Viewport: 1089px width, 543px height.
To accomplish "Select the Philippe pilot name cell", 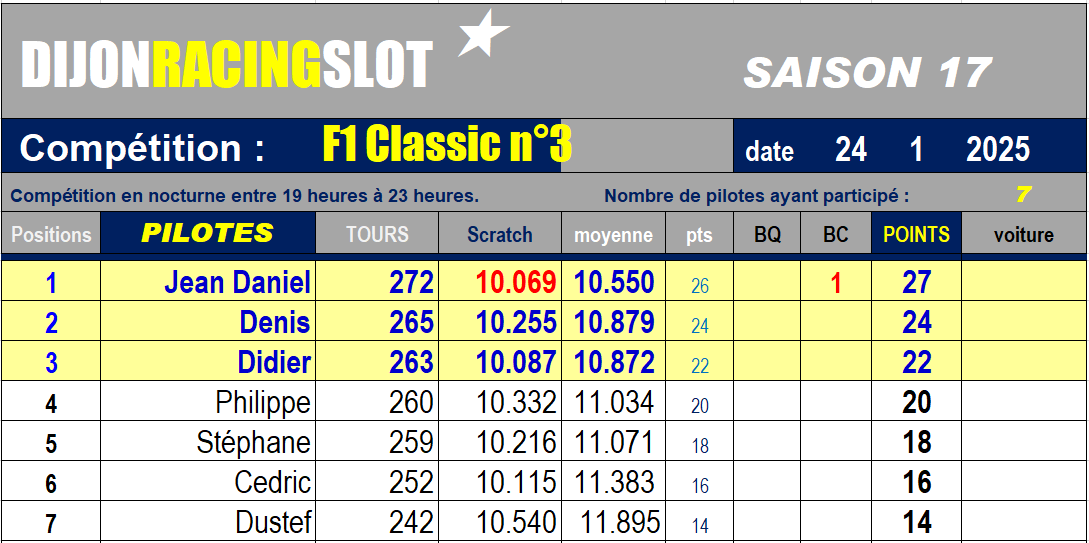I will pos(208,401).
